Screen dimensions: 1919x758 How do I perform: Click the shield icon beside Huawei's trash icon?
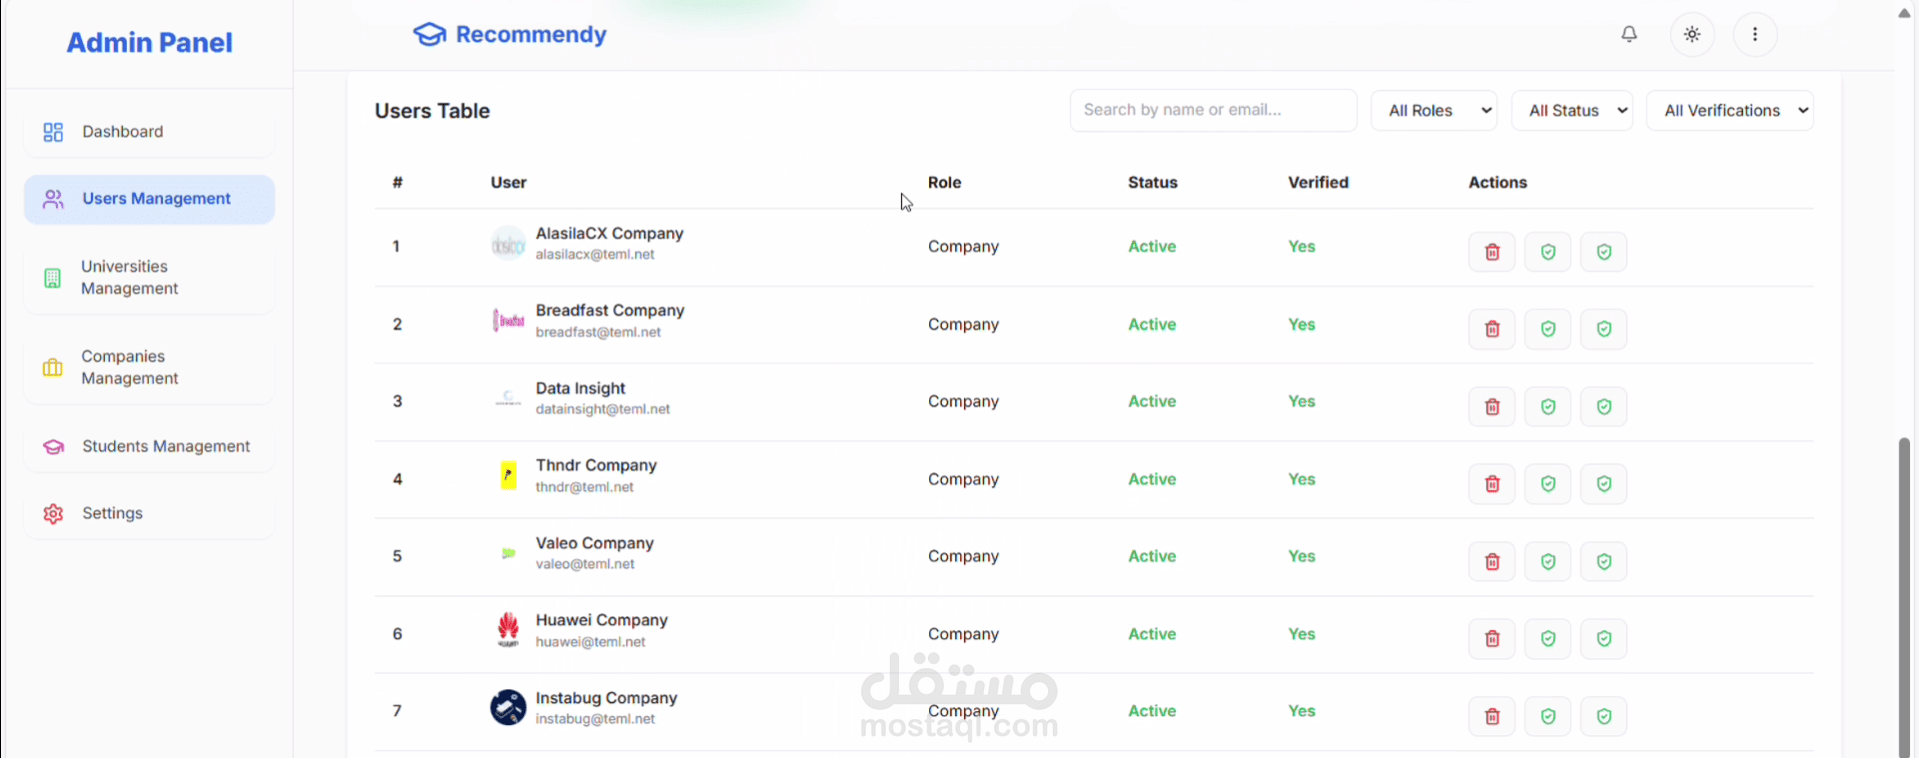1547,639
